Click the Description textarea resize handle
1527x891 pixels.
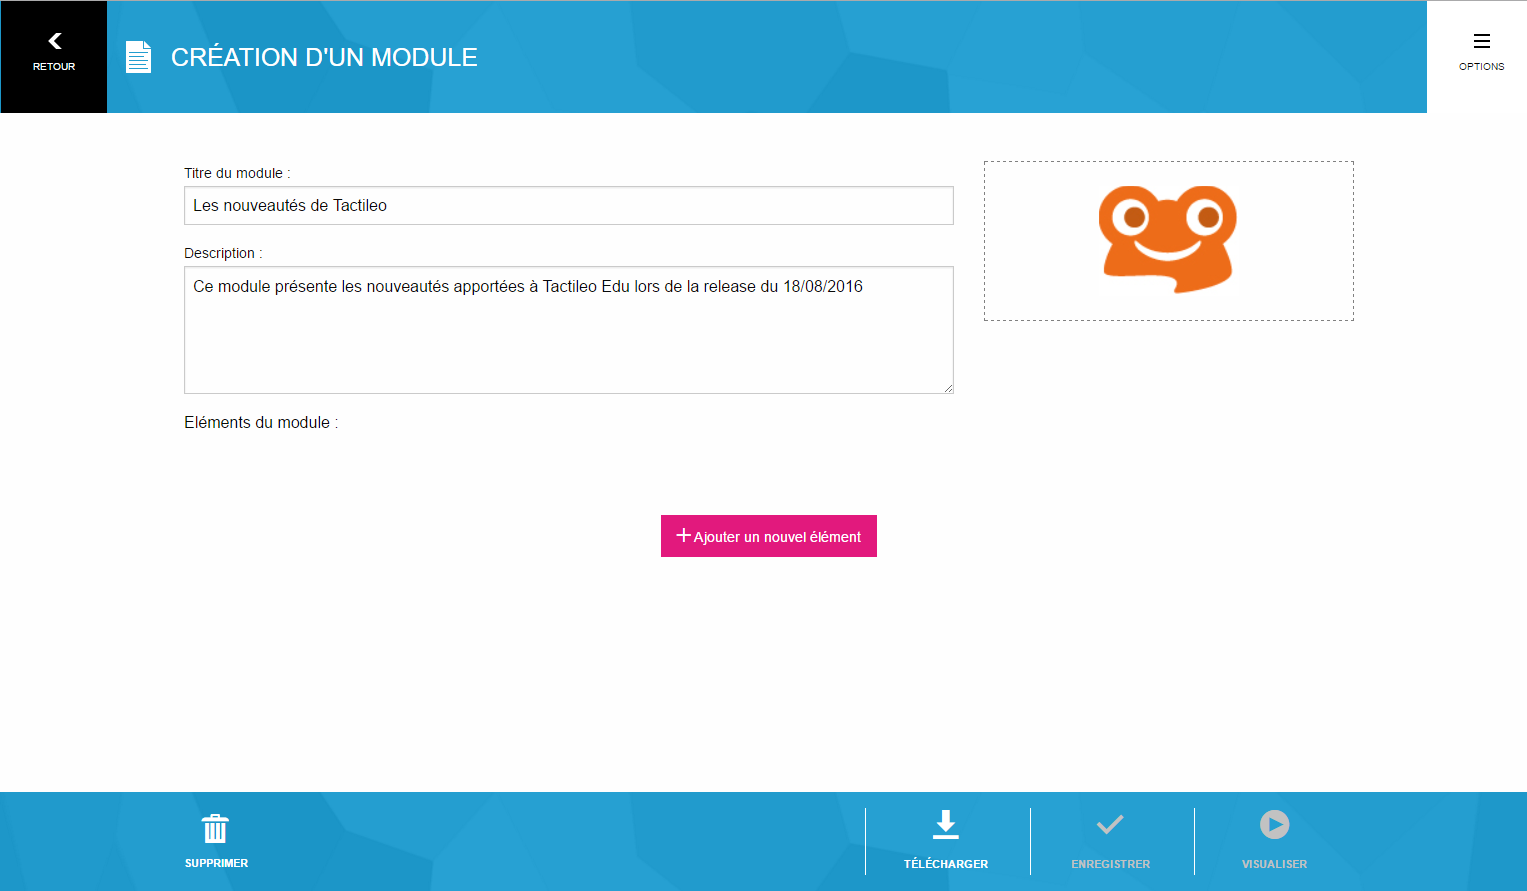947,387
